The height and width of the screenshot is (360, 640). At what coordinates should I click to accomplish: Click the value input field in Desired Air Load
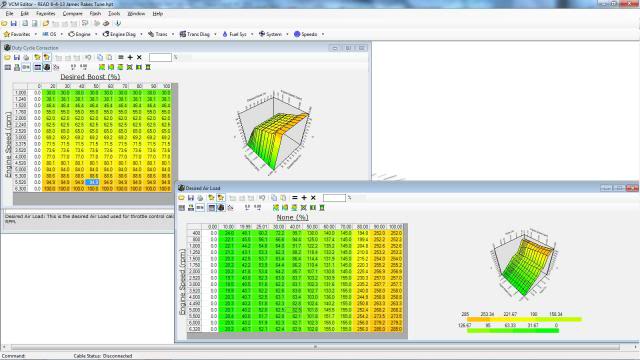334,198
